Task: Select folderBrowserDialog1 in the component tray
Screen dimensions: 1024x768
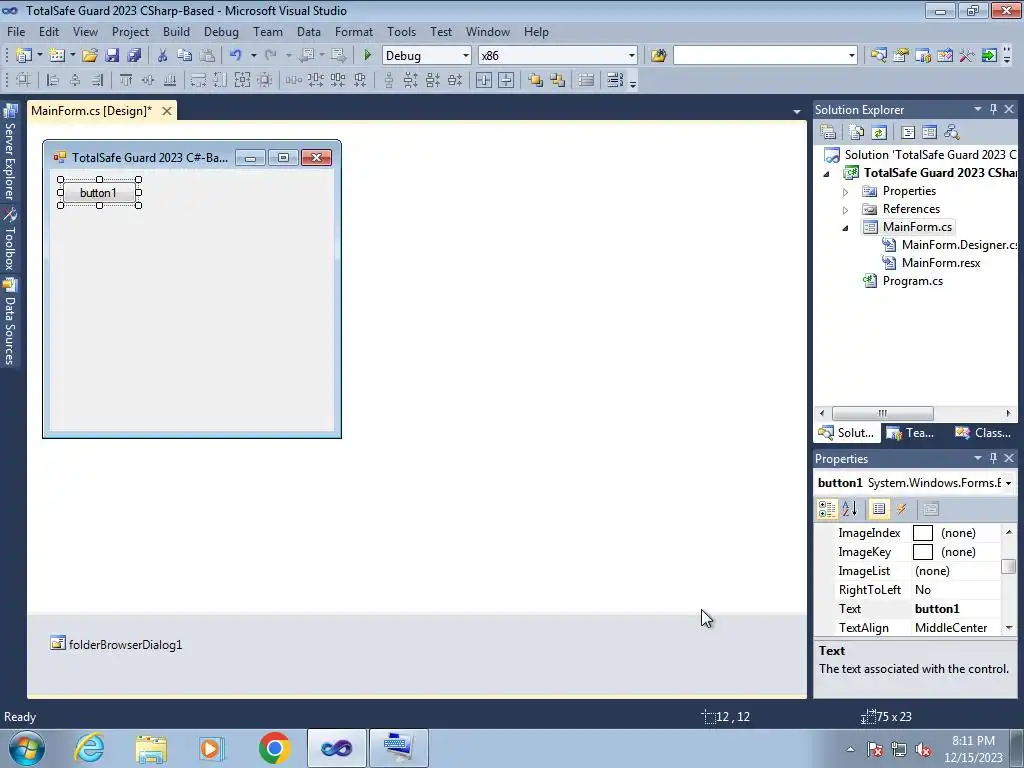Action: tap(116, 645)
